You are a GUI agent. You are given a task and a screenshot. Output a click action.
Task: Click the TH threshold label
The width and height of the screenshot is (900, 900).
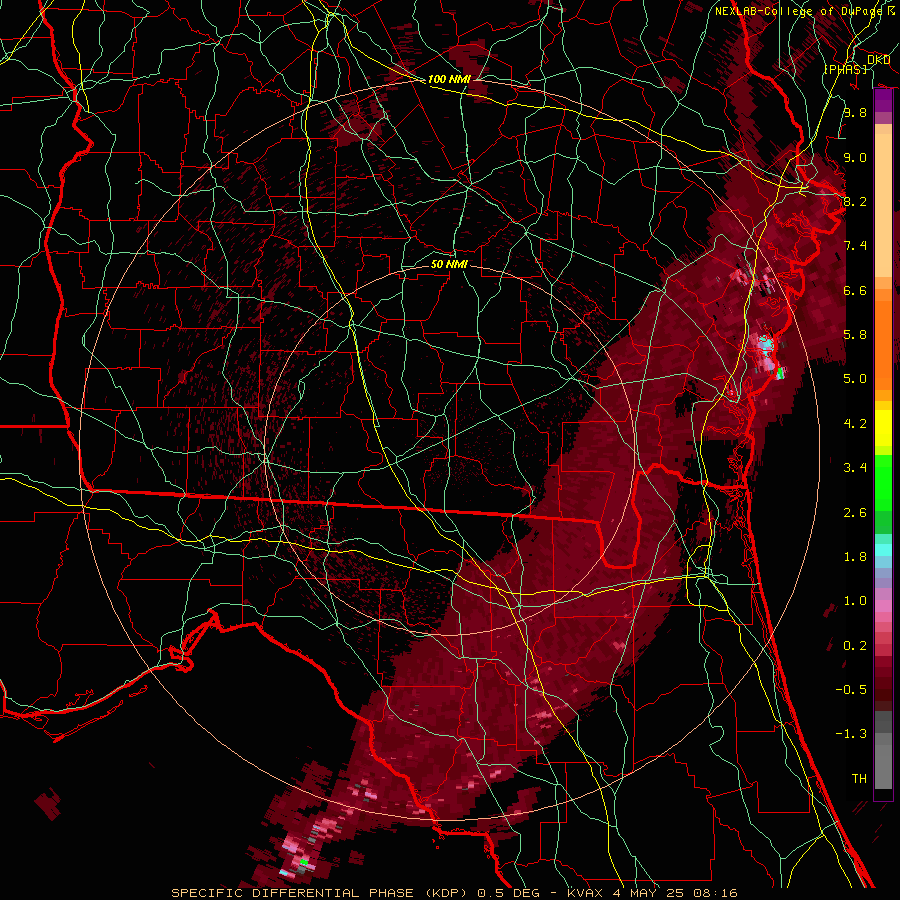(x=859, y=779)
